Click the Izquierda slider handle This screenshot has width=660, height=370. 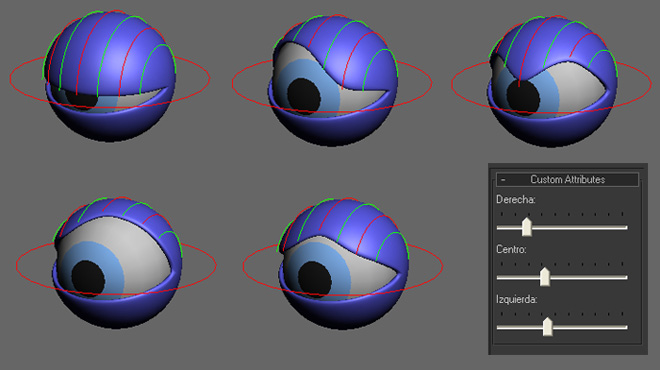point(547,327)
